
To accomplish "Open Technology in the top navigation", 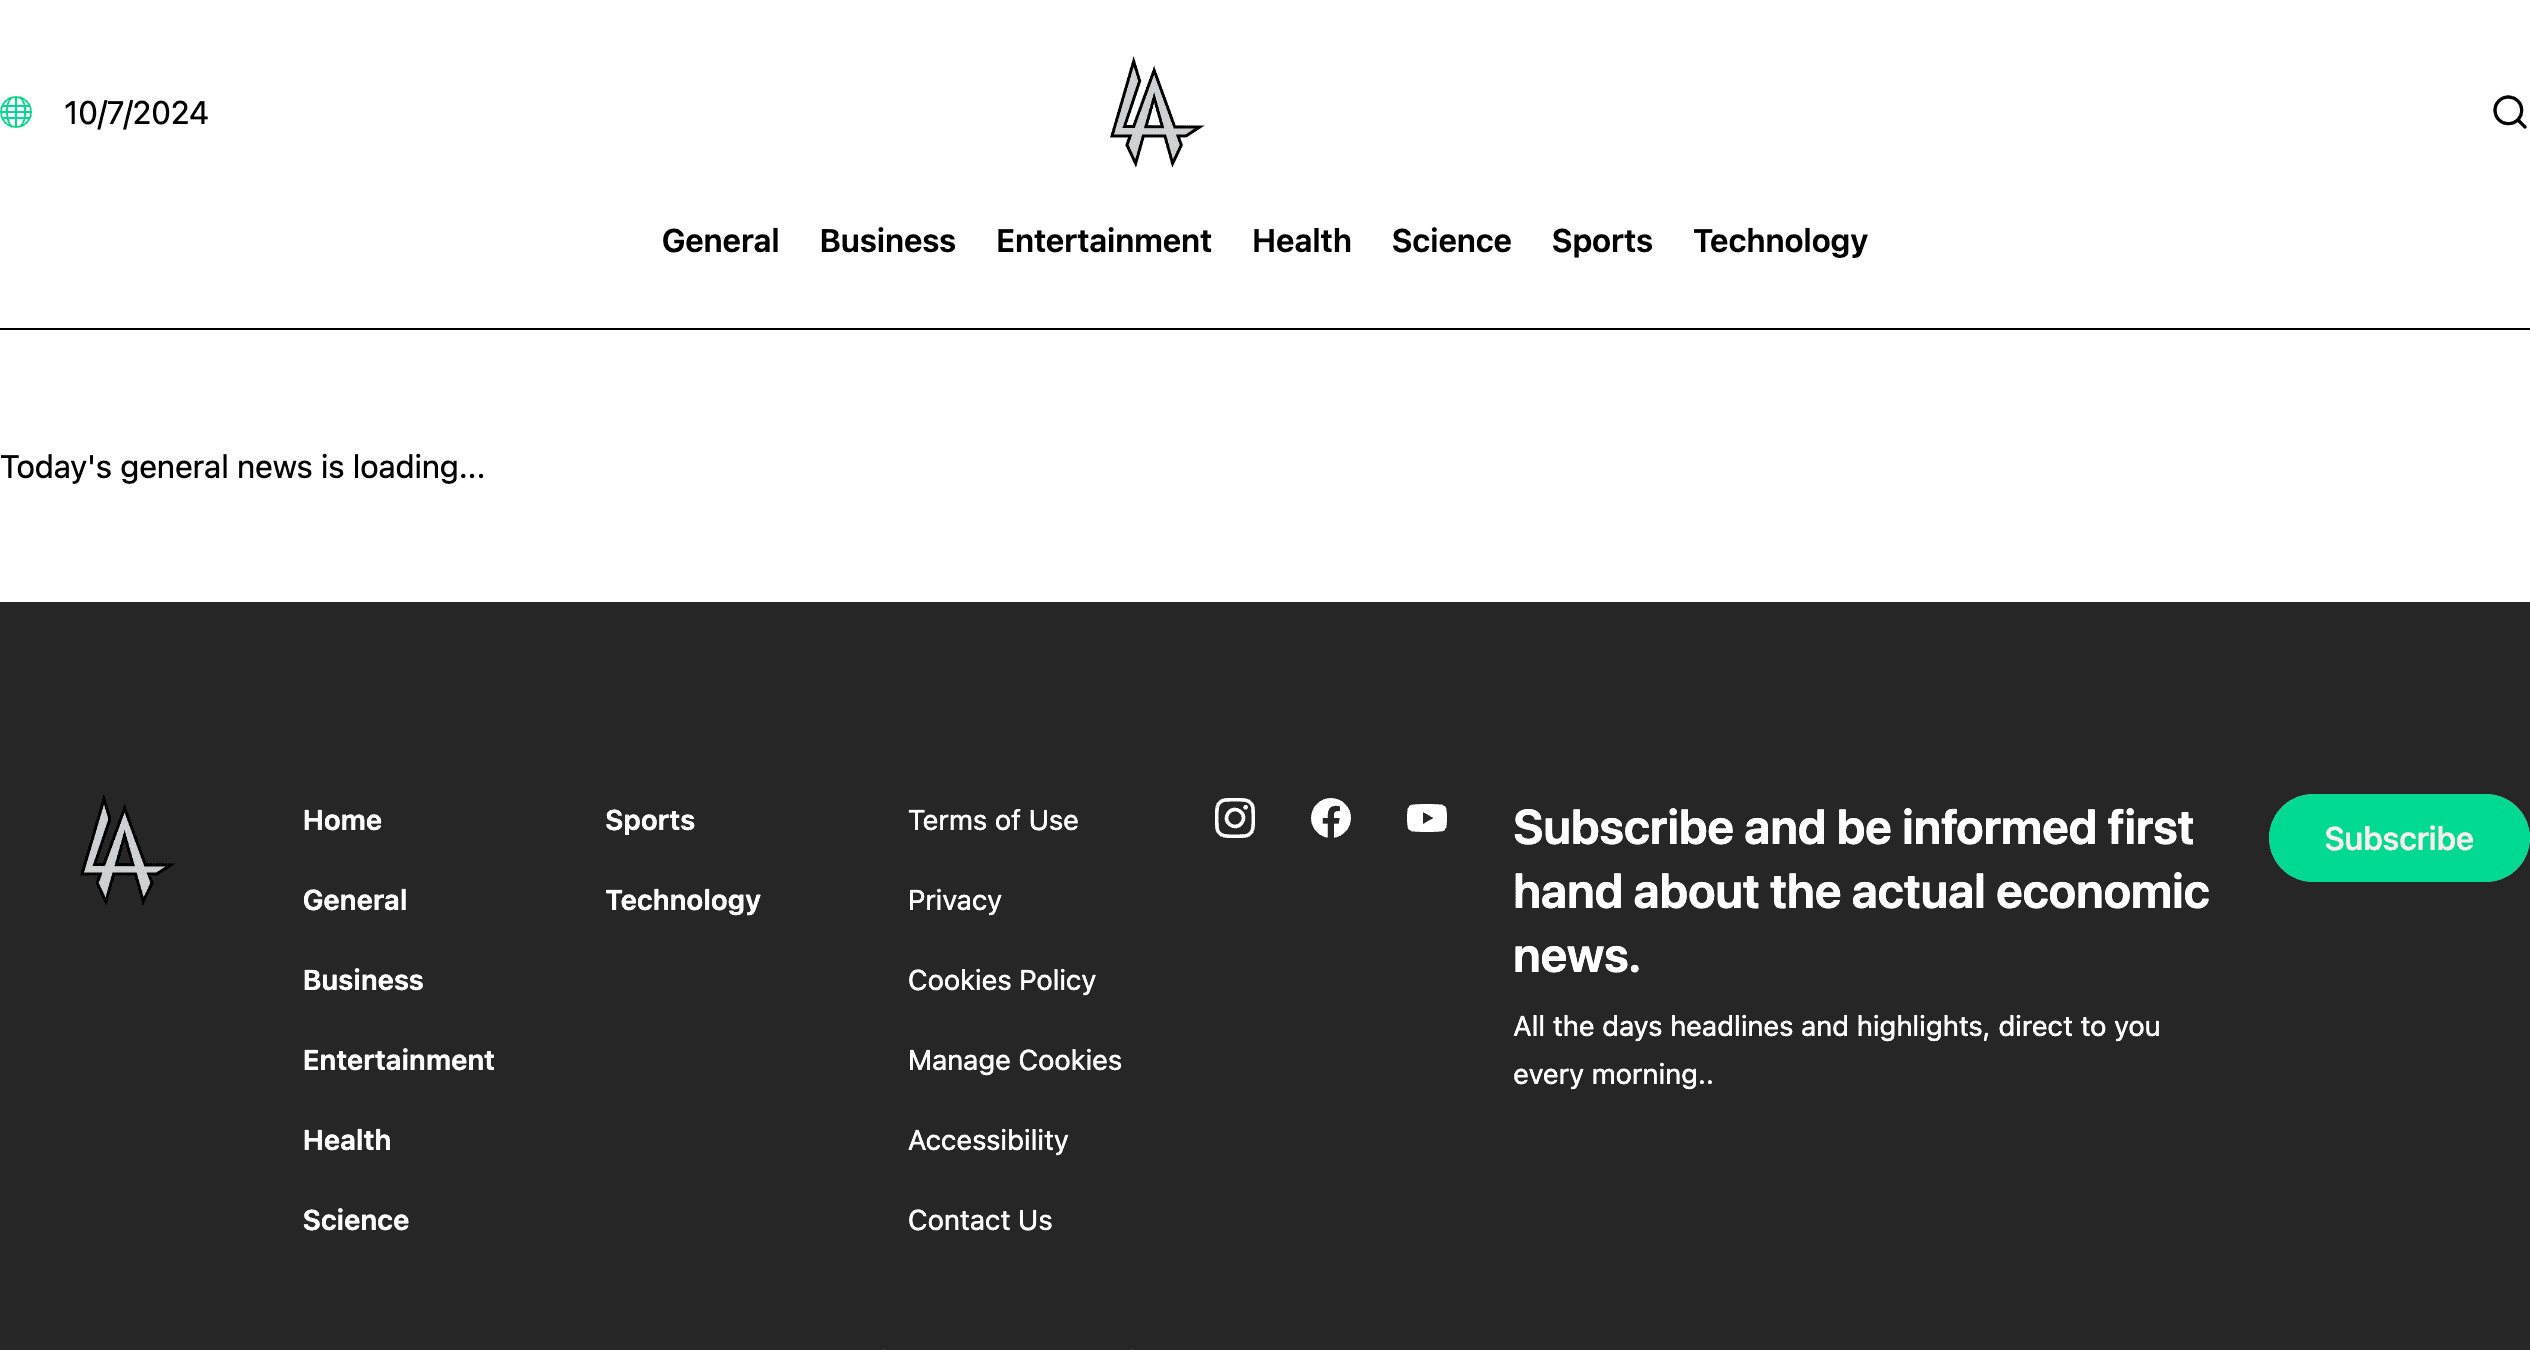I will point(1780,241).
